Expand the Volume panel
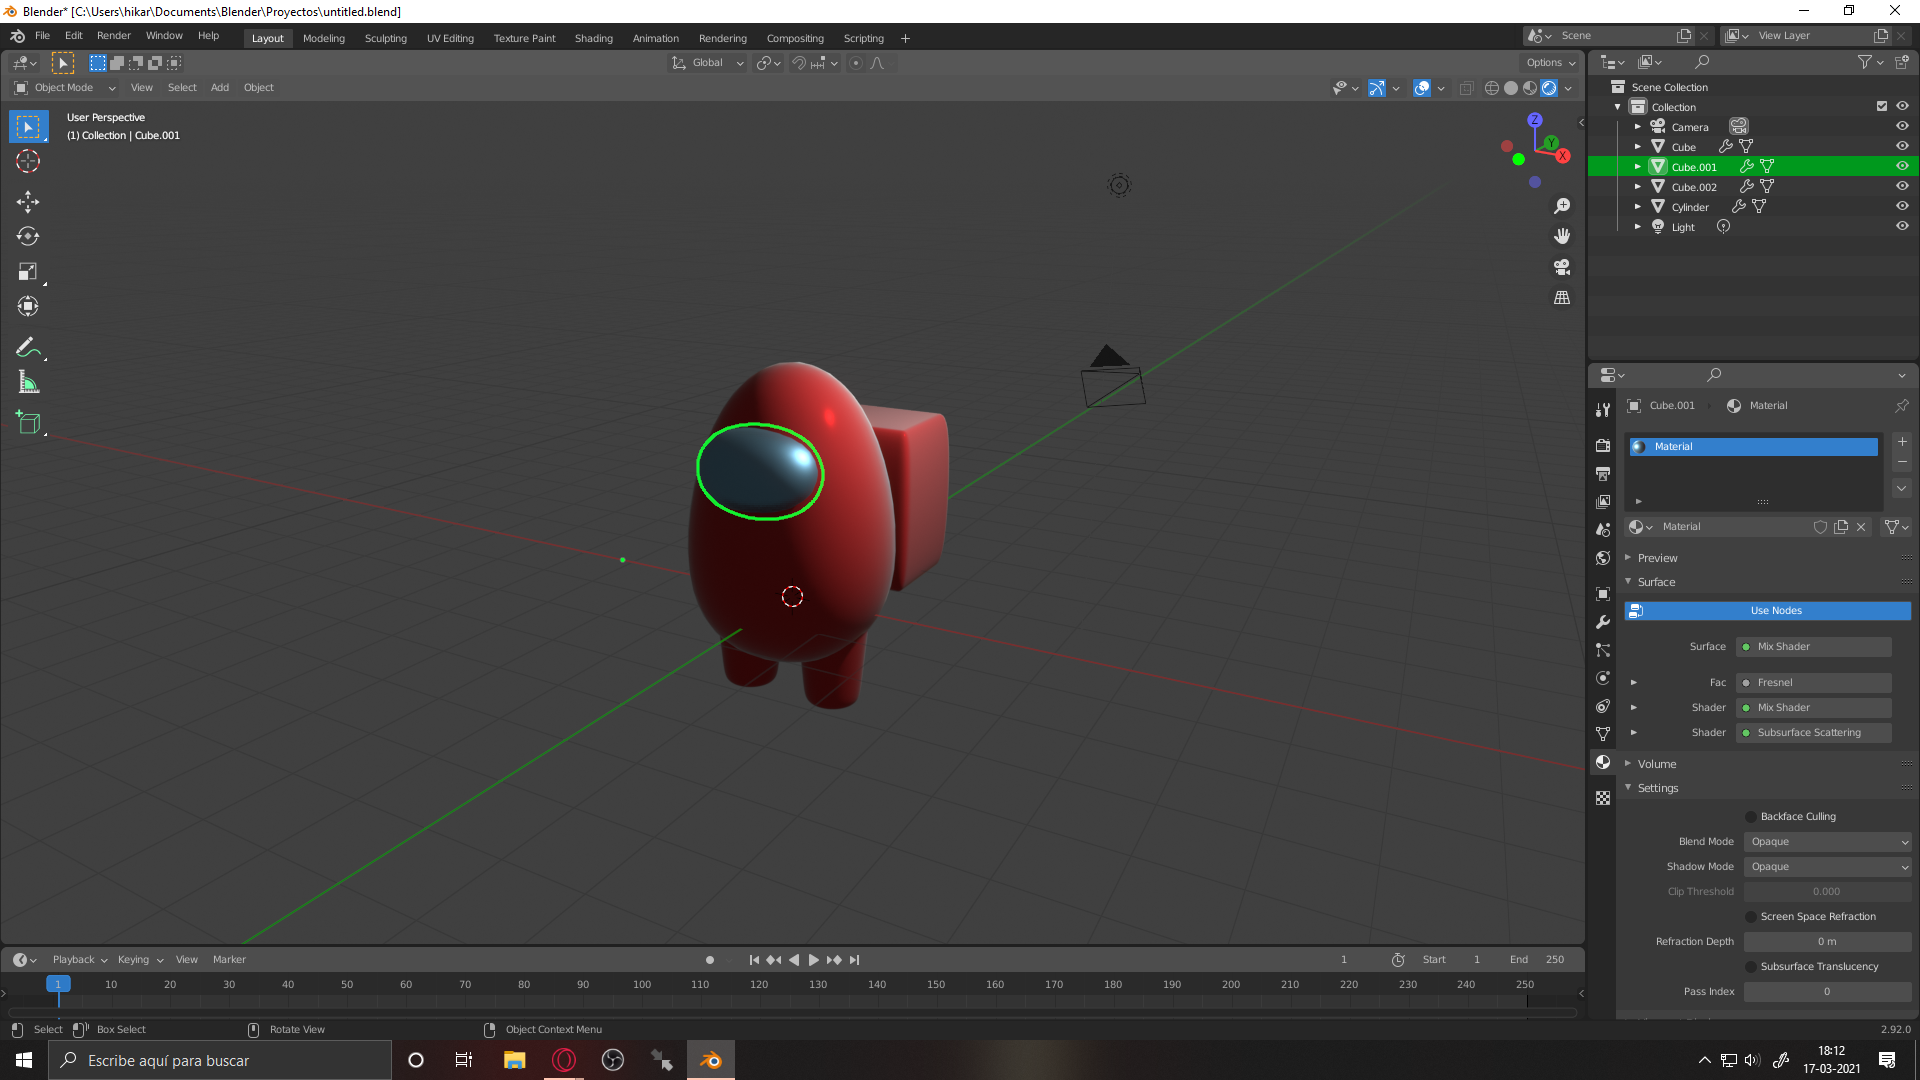The width and height of the screenshot is (1920, 1080). 1656,764
